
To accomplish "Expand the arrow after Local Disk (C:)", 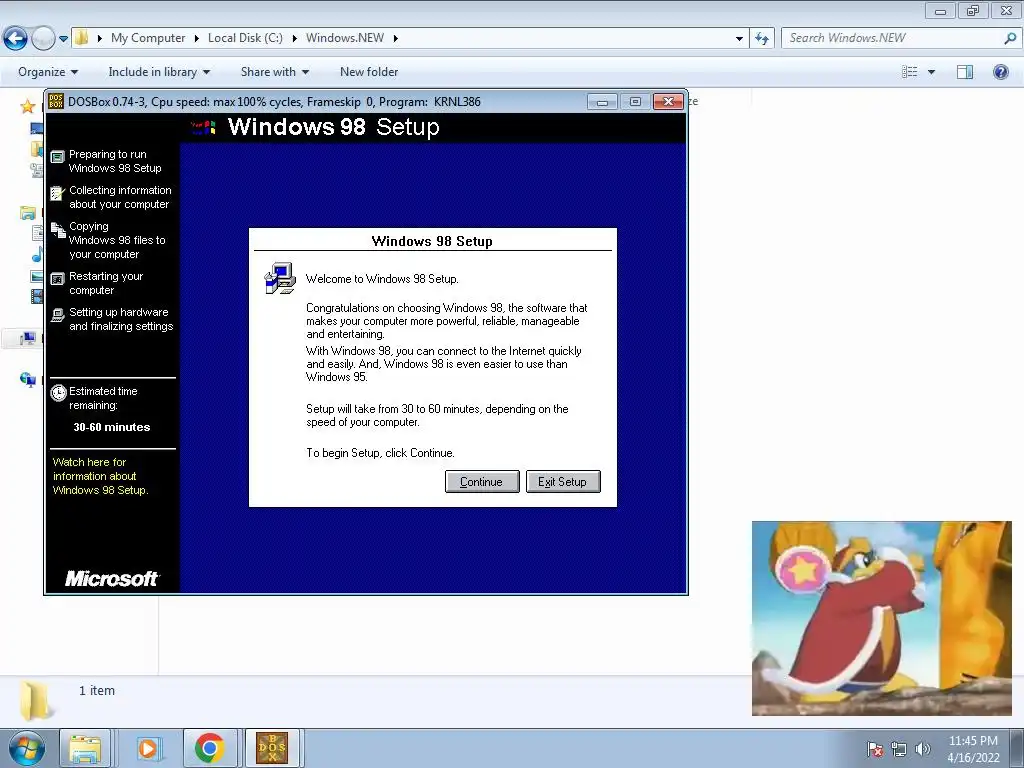I will (295, 39).
